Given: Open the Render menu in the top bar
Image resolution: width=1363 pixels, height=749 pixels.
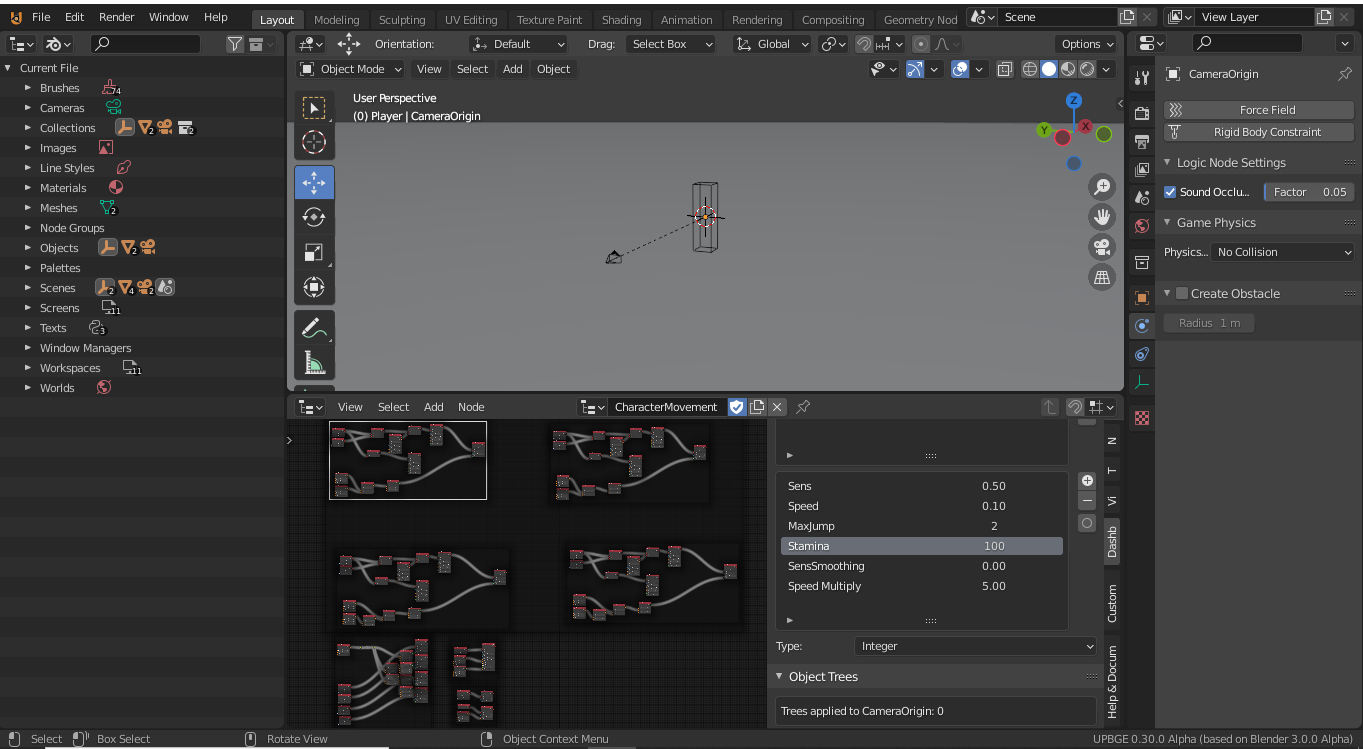Looking at the screenshot, I should pyautogui.click(x=117, y=16).
